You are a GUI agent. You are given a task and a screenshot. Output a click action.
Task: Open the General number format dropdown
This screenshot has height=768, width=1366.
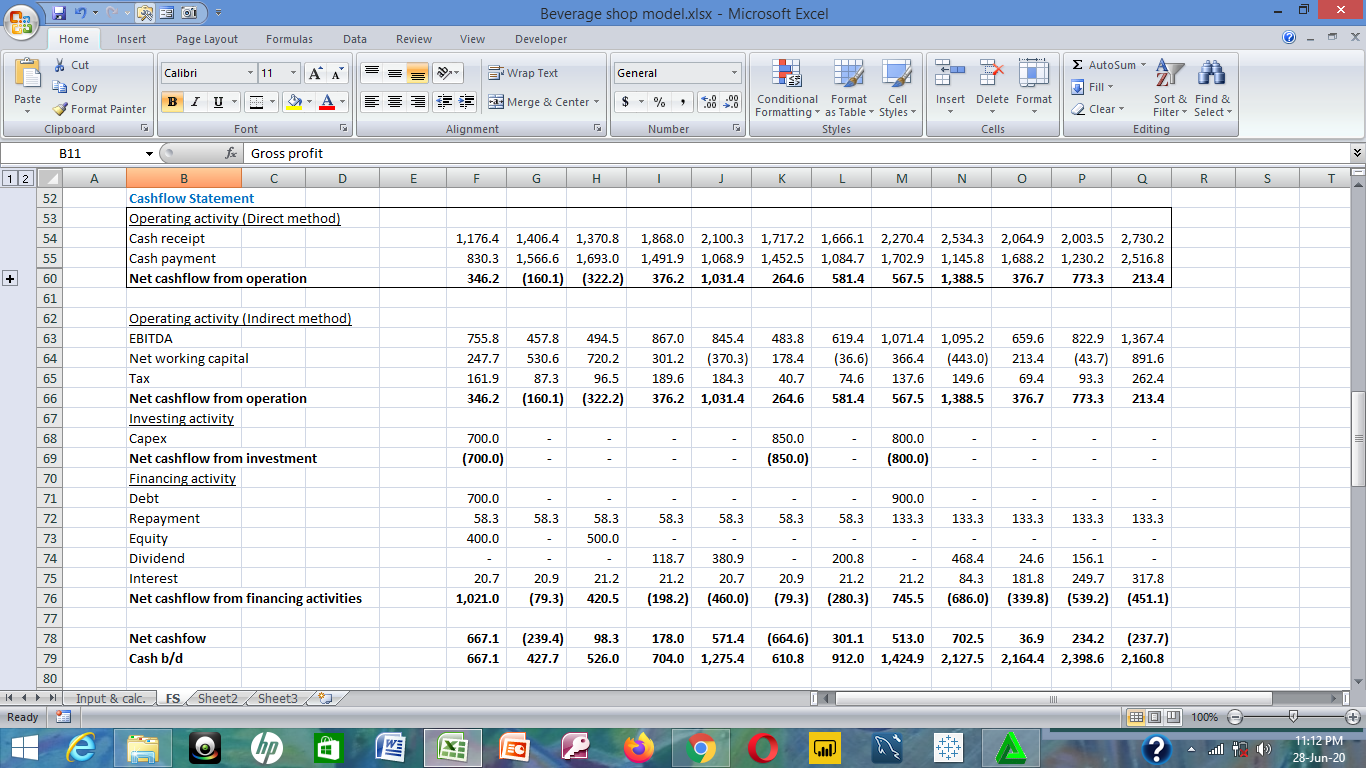click(733, 73)
